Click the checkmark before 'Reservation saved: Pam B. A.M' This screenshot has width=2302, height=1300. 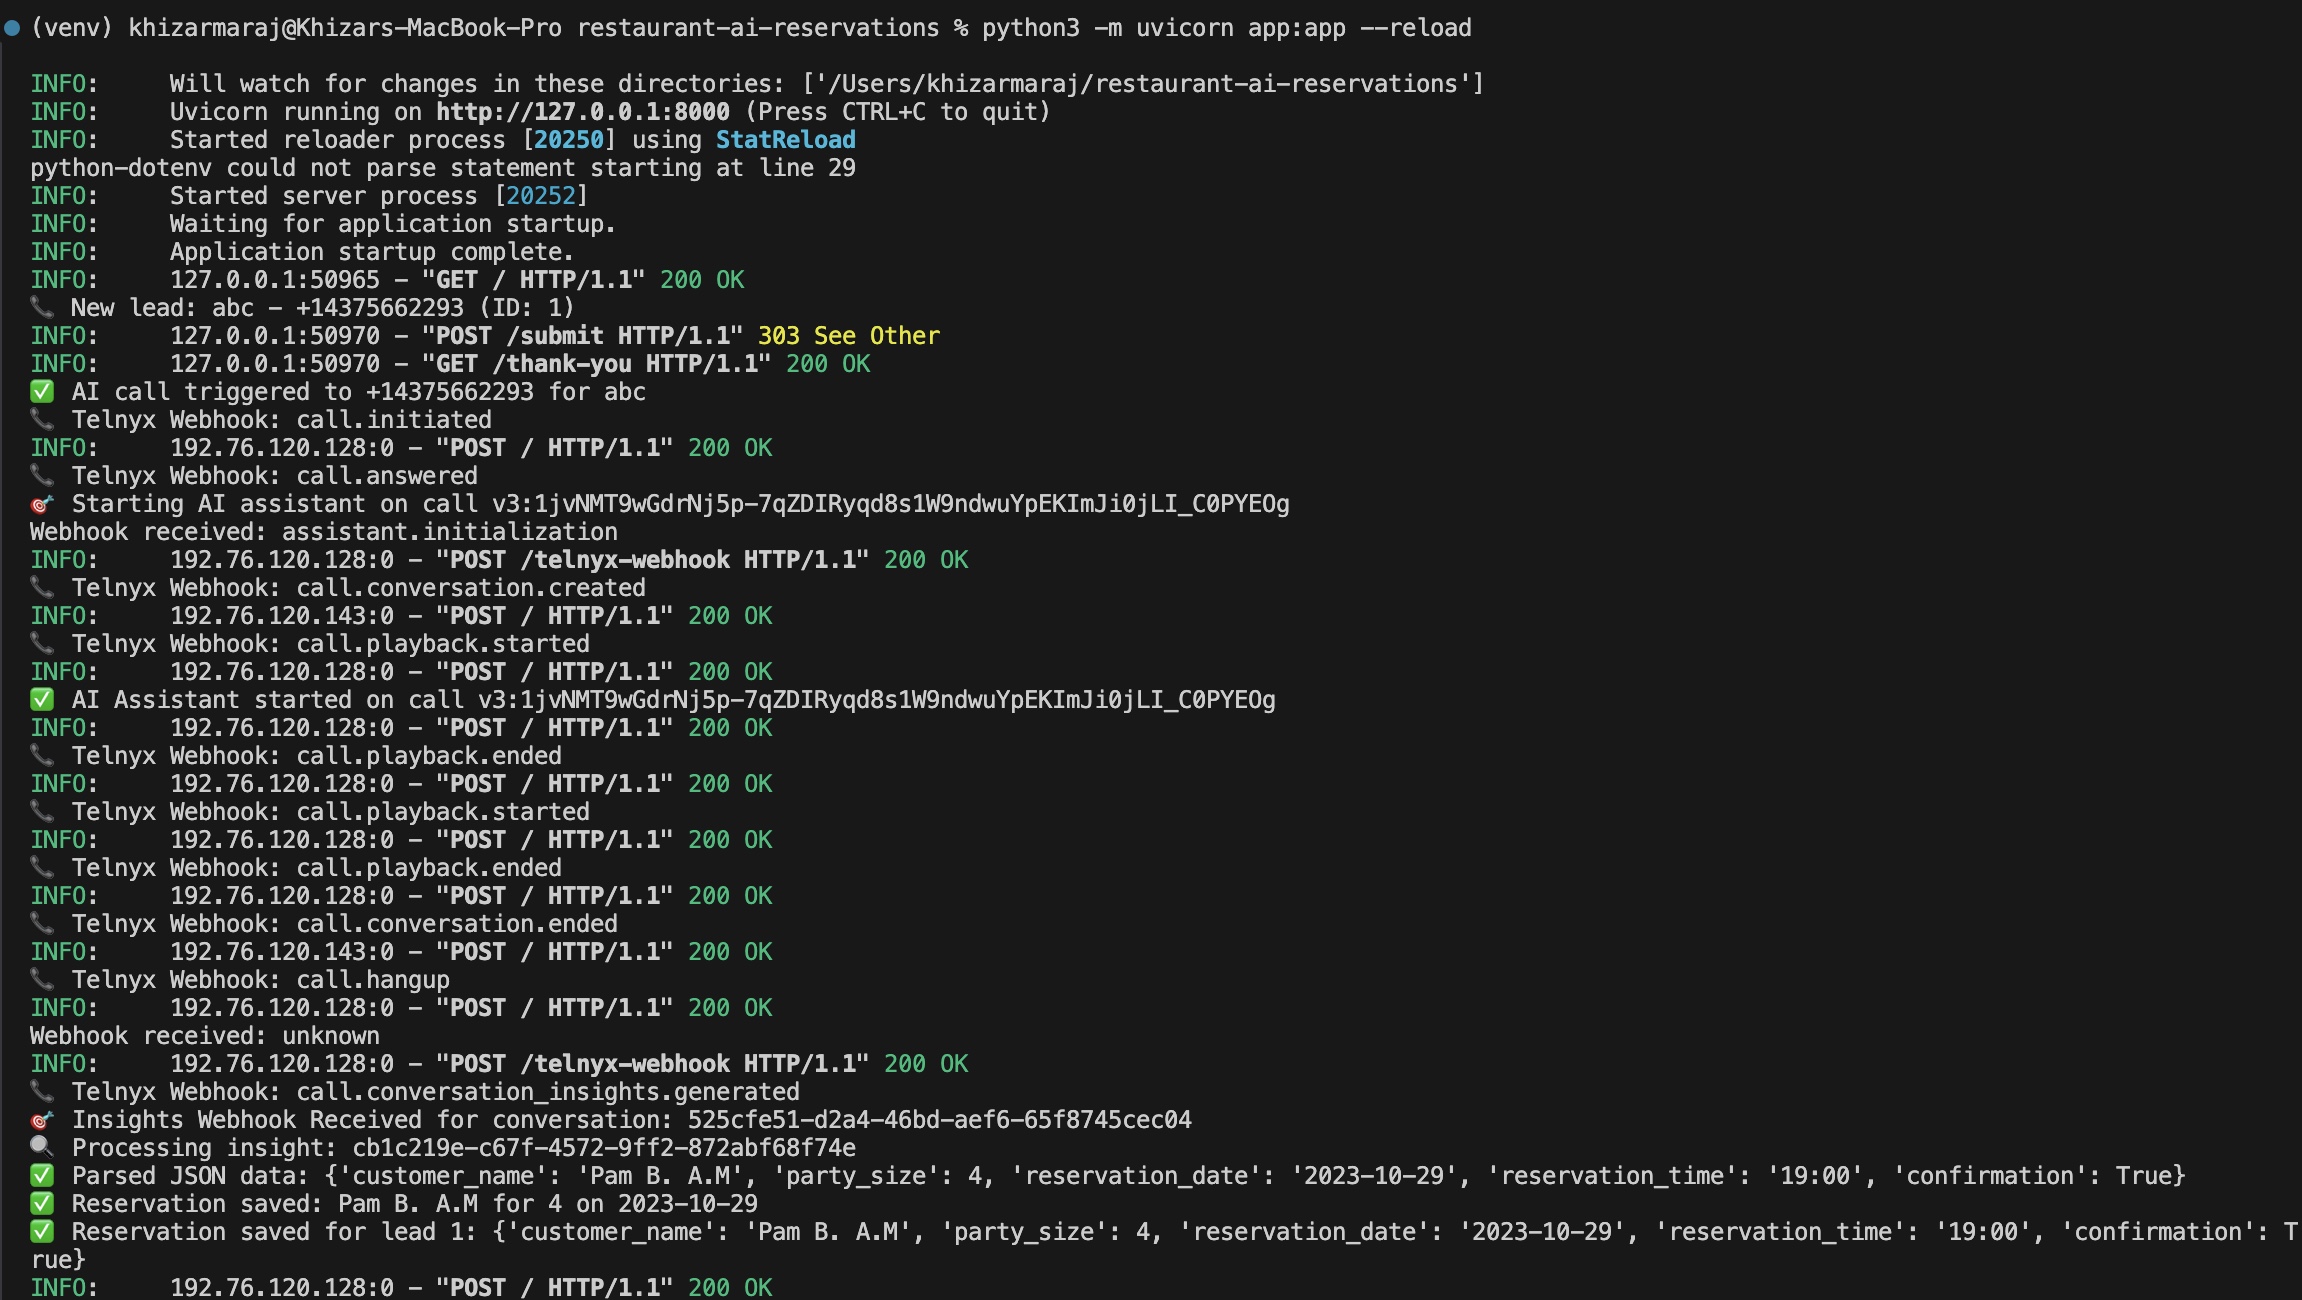tap(42, 1203)
